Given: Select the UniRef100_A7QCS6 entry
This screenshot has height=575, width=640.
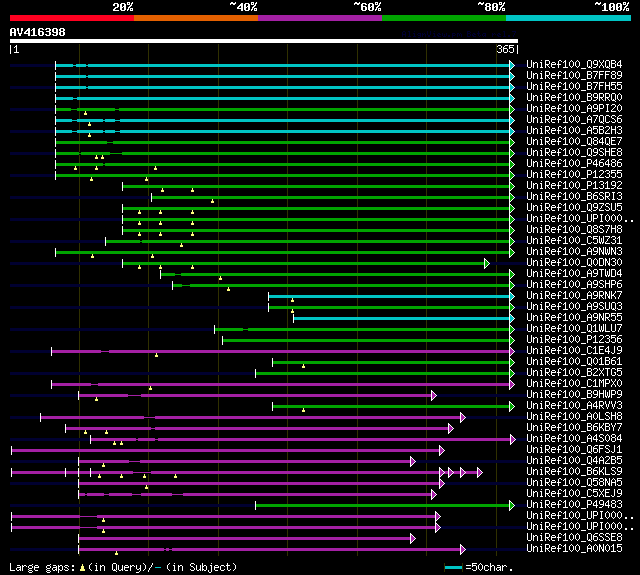Looking at the screenshot, I should pos(574,120).
